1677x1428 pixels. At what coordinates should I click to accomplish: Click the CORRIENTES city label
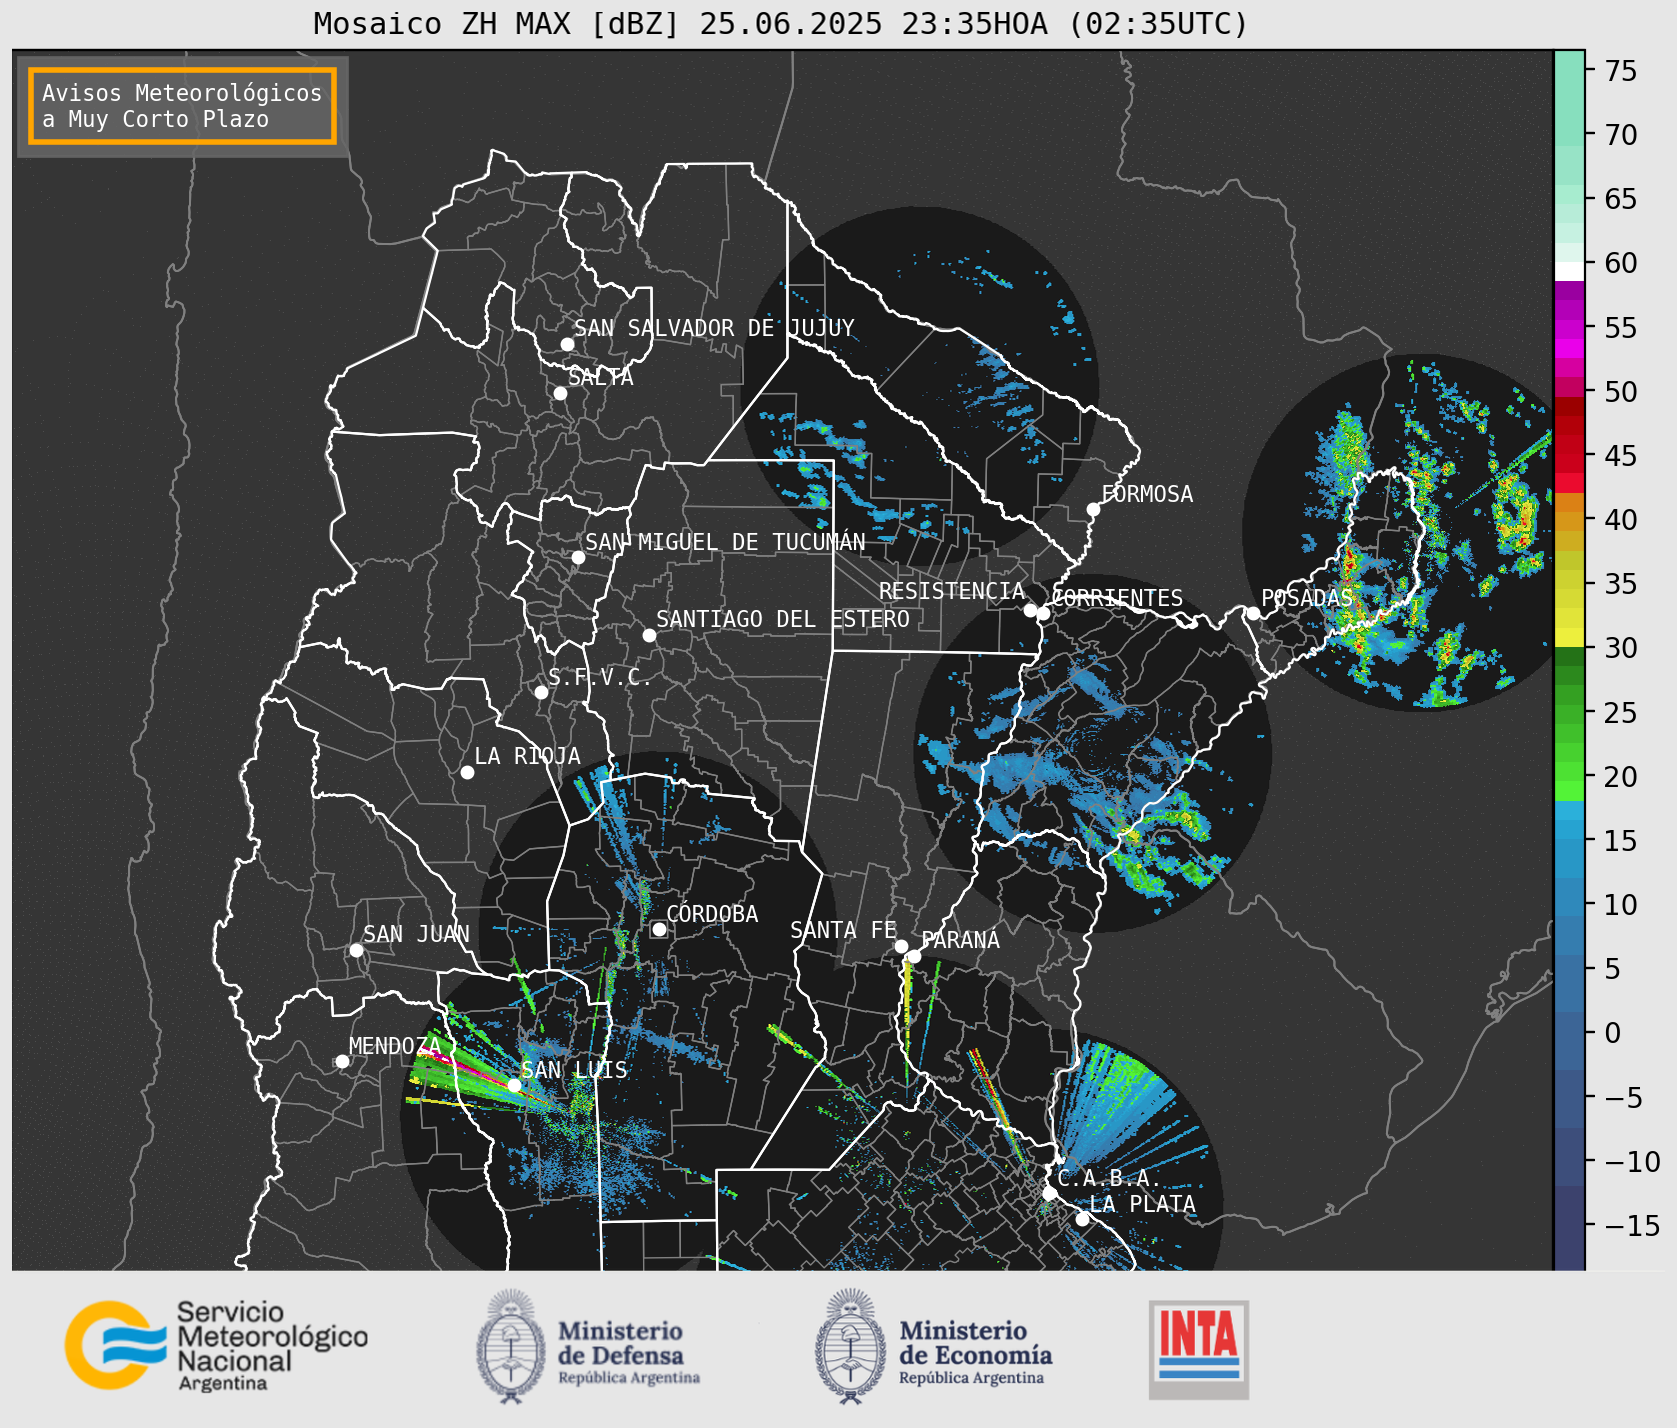pos(1117,598)
